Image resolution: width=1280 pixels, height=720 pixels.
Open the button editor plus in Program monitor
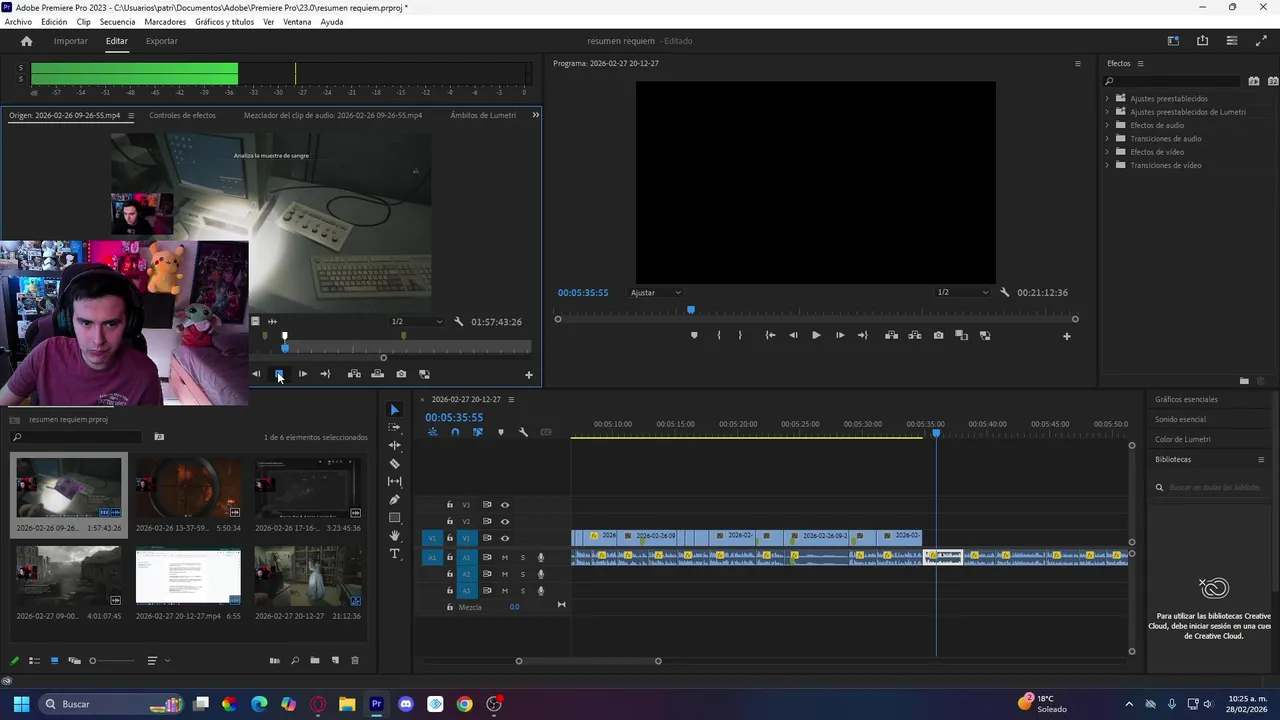1066,336
